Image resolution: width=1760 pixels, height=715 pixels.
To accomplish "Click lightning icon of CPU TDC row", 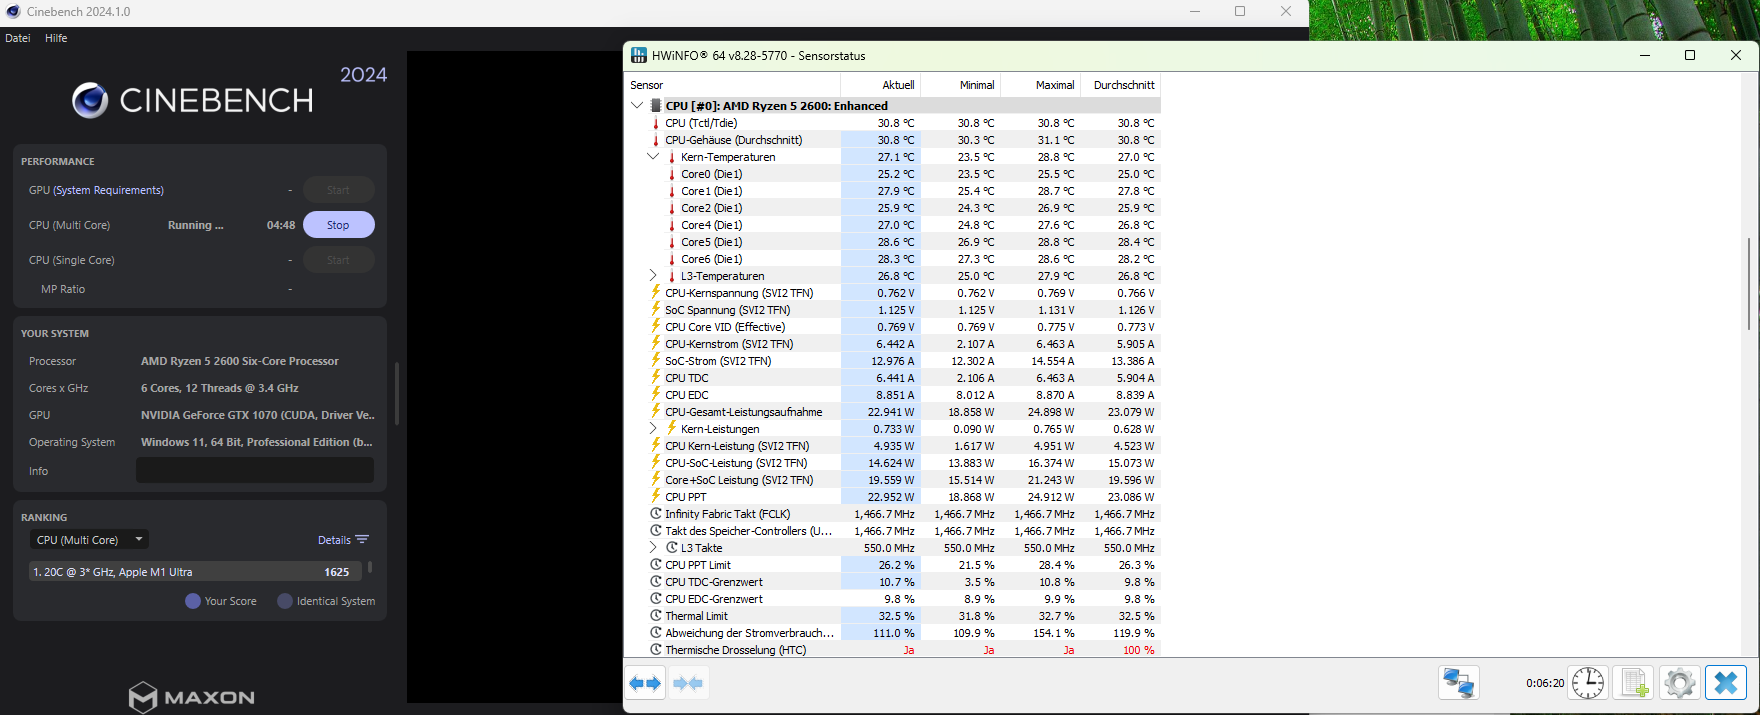I will point(656,378).
